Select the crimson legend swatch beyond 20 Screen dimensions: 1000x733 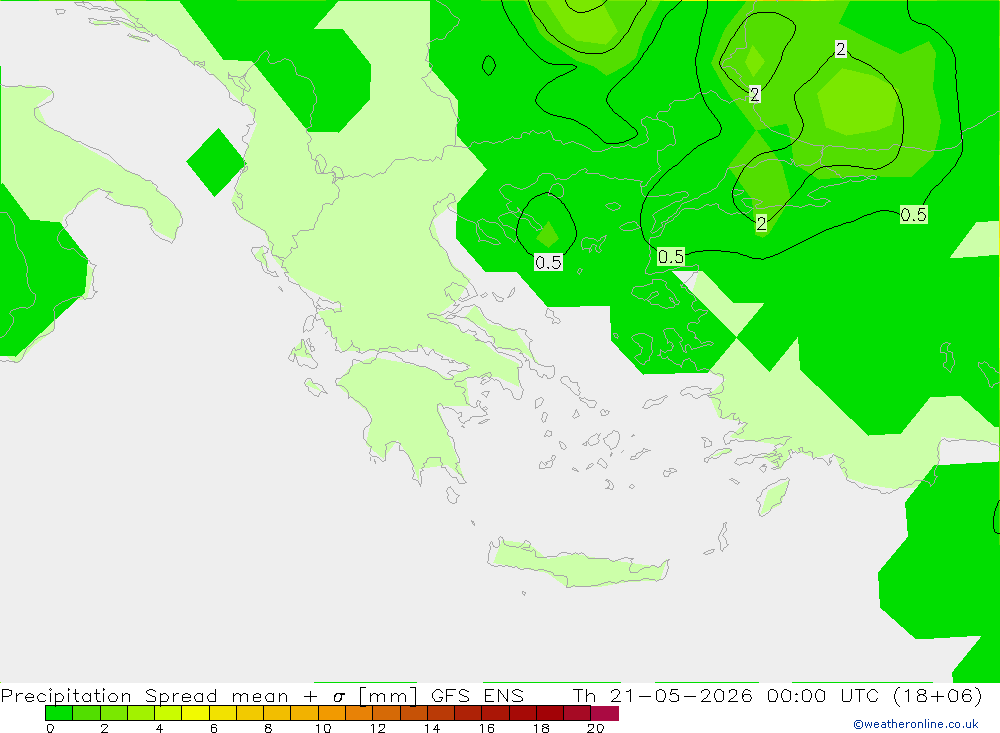point(605,713)
